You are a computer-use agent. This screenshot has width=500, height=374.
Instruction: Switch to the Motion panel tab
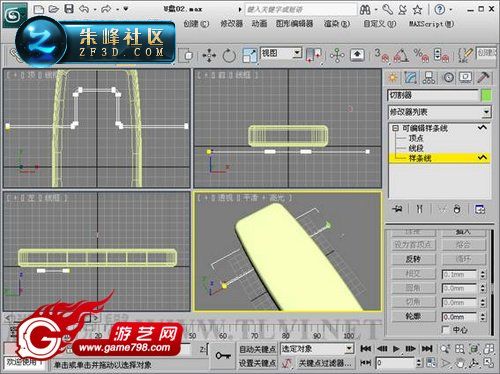[x=449, y=78]
